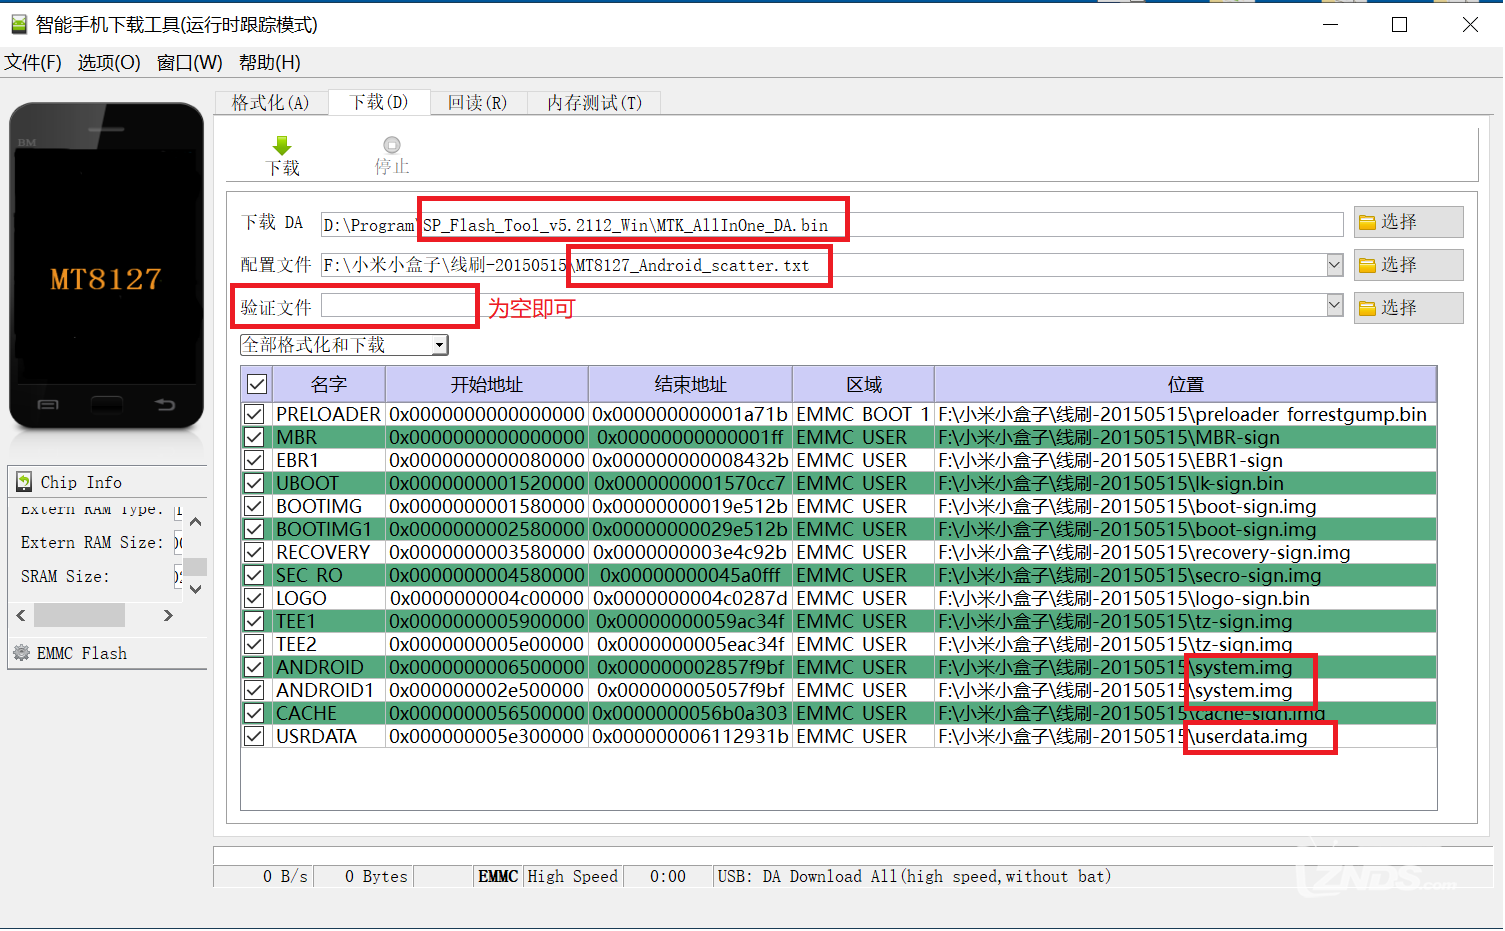Click the app icon in title bar
The width and height of the screenshot is (1505, 931).
point(18,24)
